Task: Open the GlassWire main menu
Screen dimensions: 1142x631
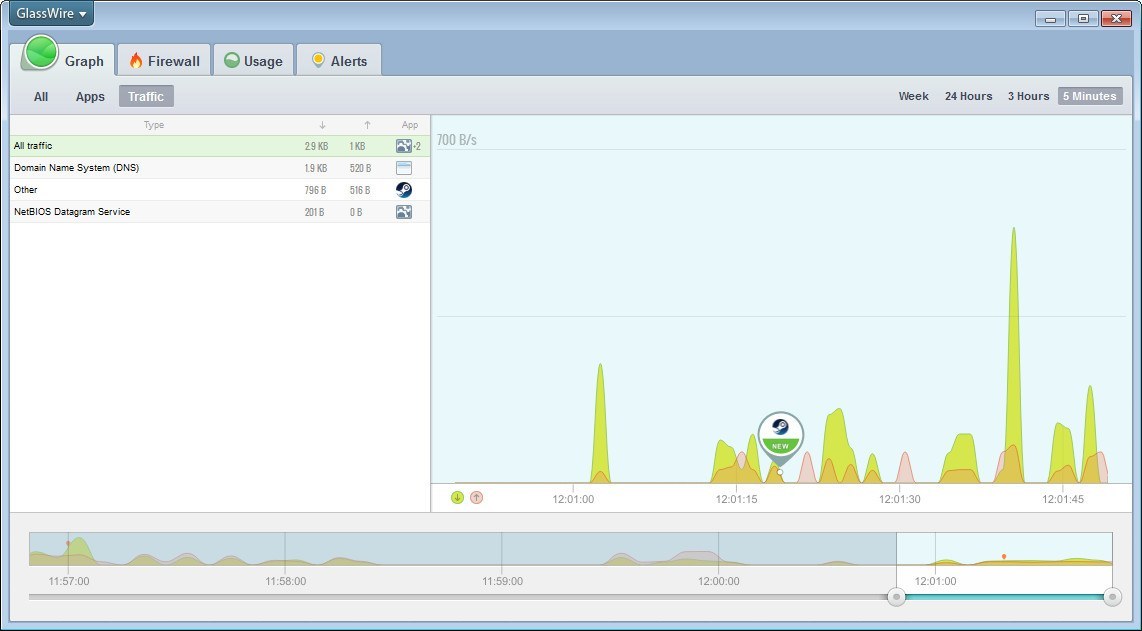Action: 49,13
